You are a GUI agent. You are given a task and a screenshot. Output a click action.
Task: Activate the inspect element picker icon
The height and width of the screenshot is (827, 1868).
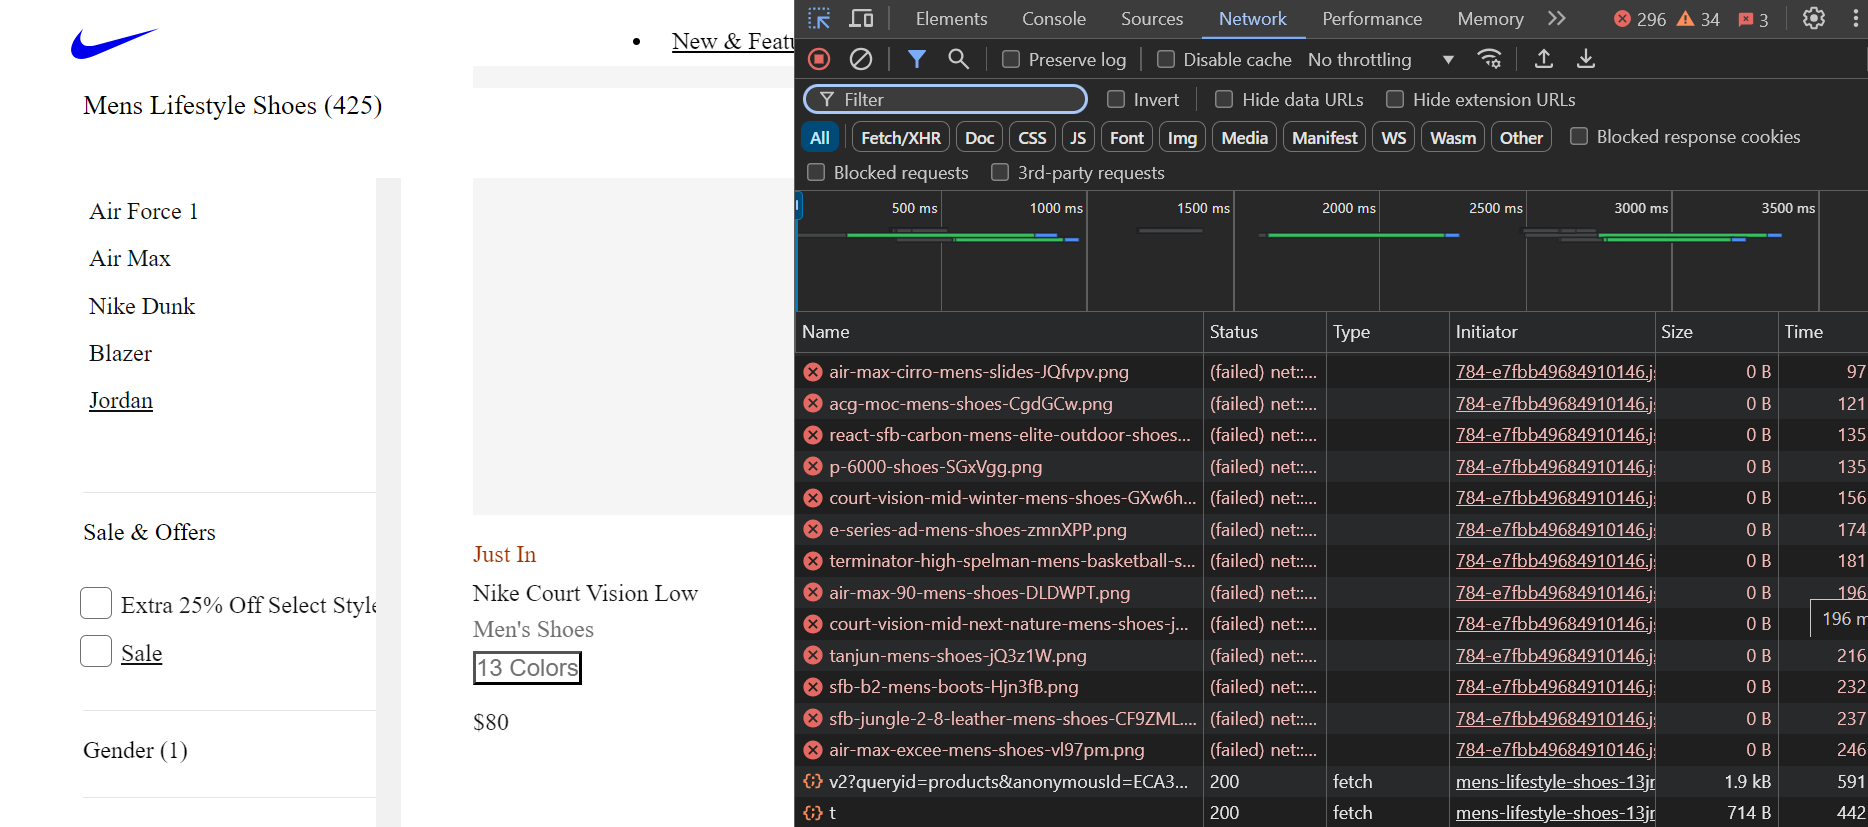(x=819, y=19)
